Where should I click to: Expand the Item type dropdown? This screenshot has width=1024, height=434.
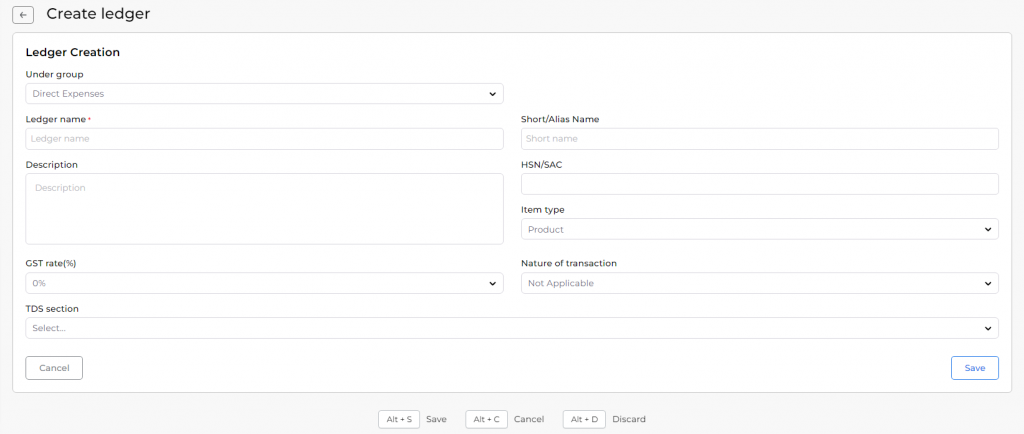coord(760,229)
